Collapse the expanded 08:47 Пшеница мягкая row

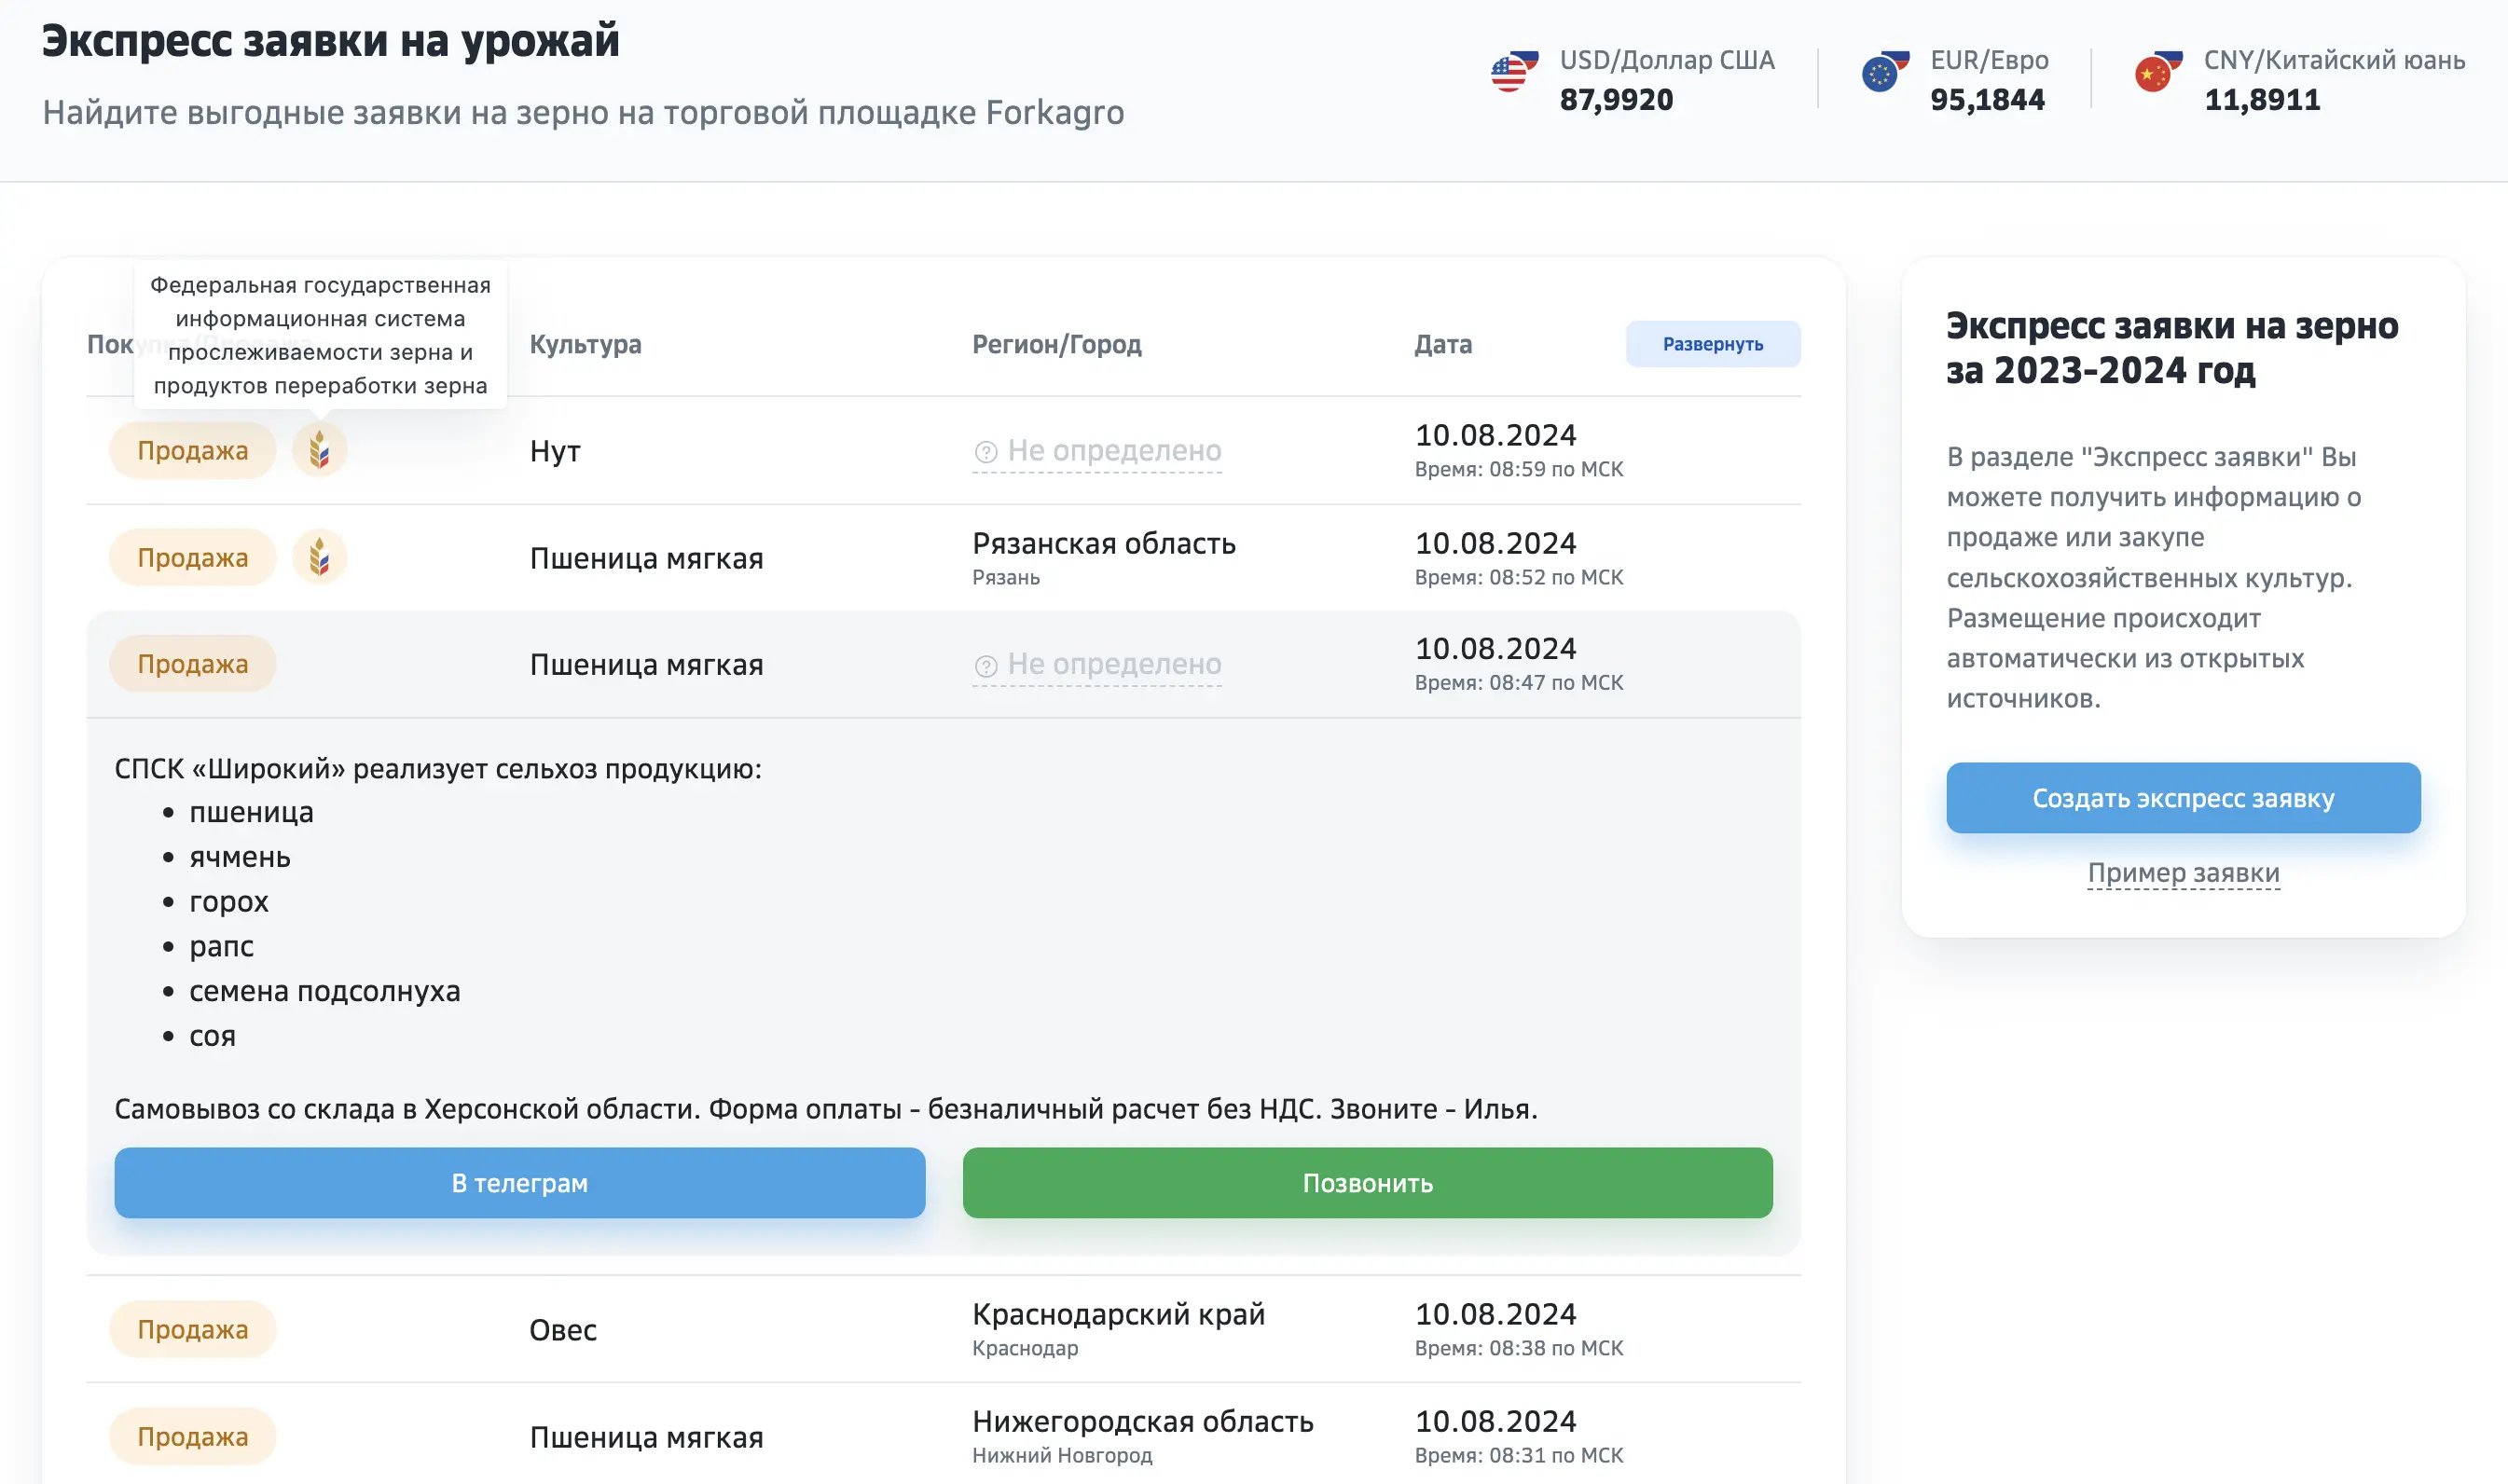[x=943, y=664]
